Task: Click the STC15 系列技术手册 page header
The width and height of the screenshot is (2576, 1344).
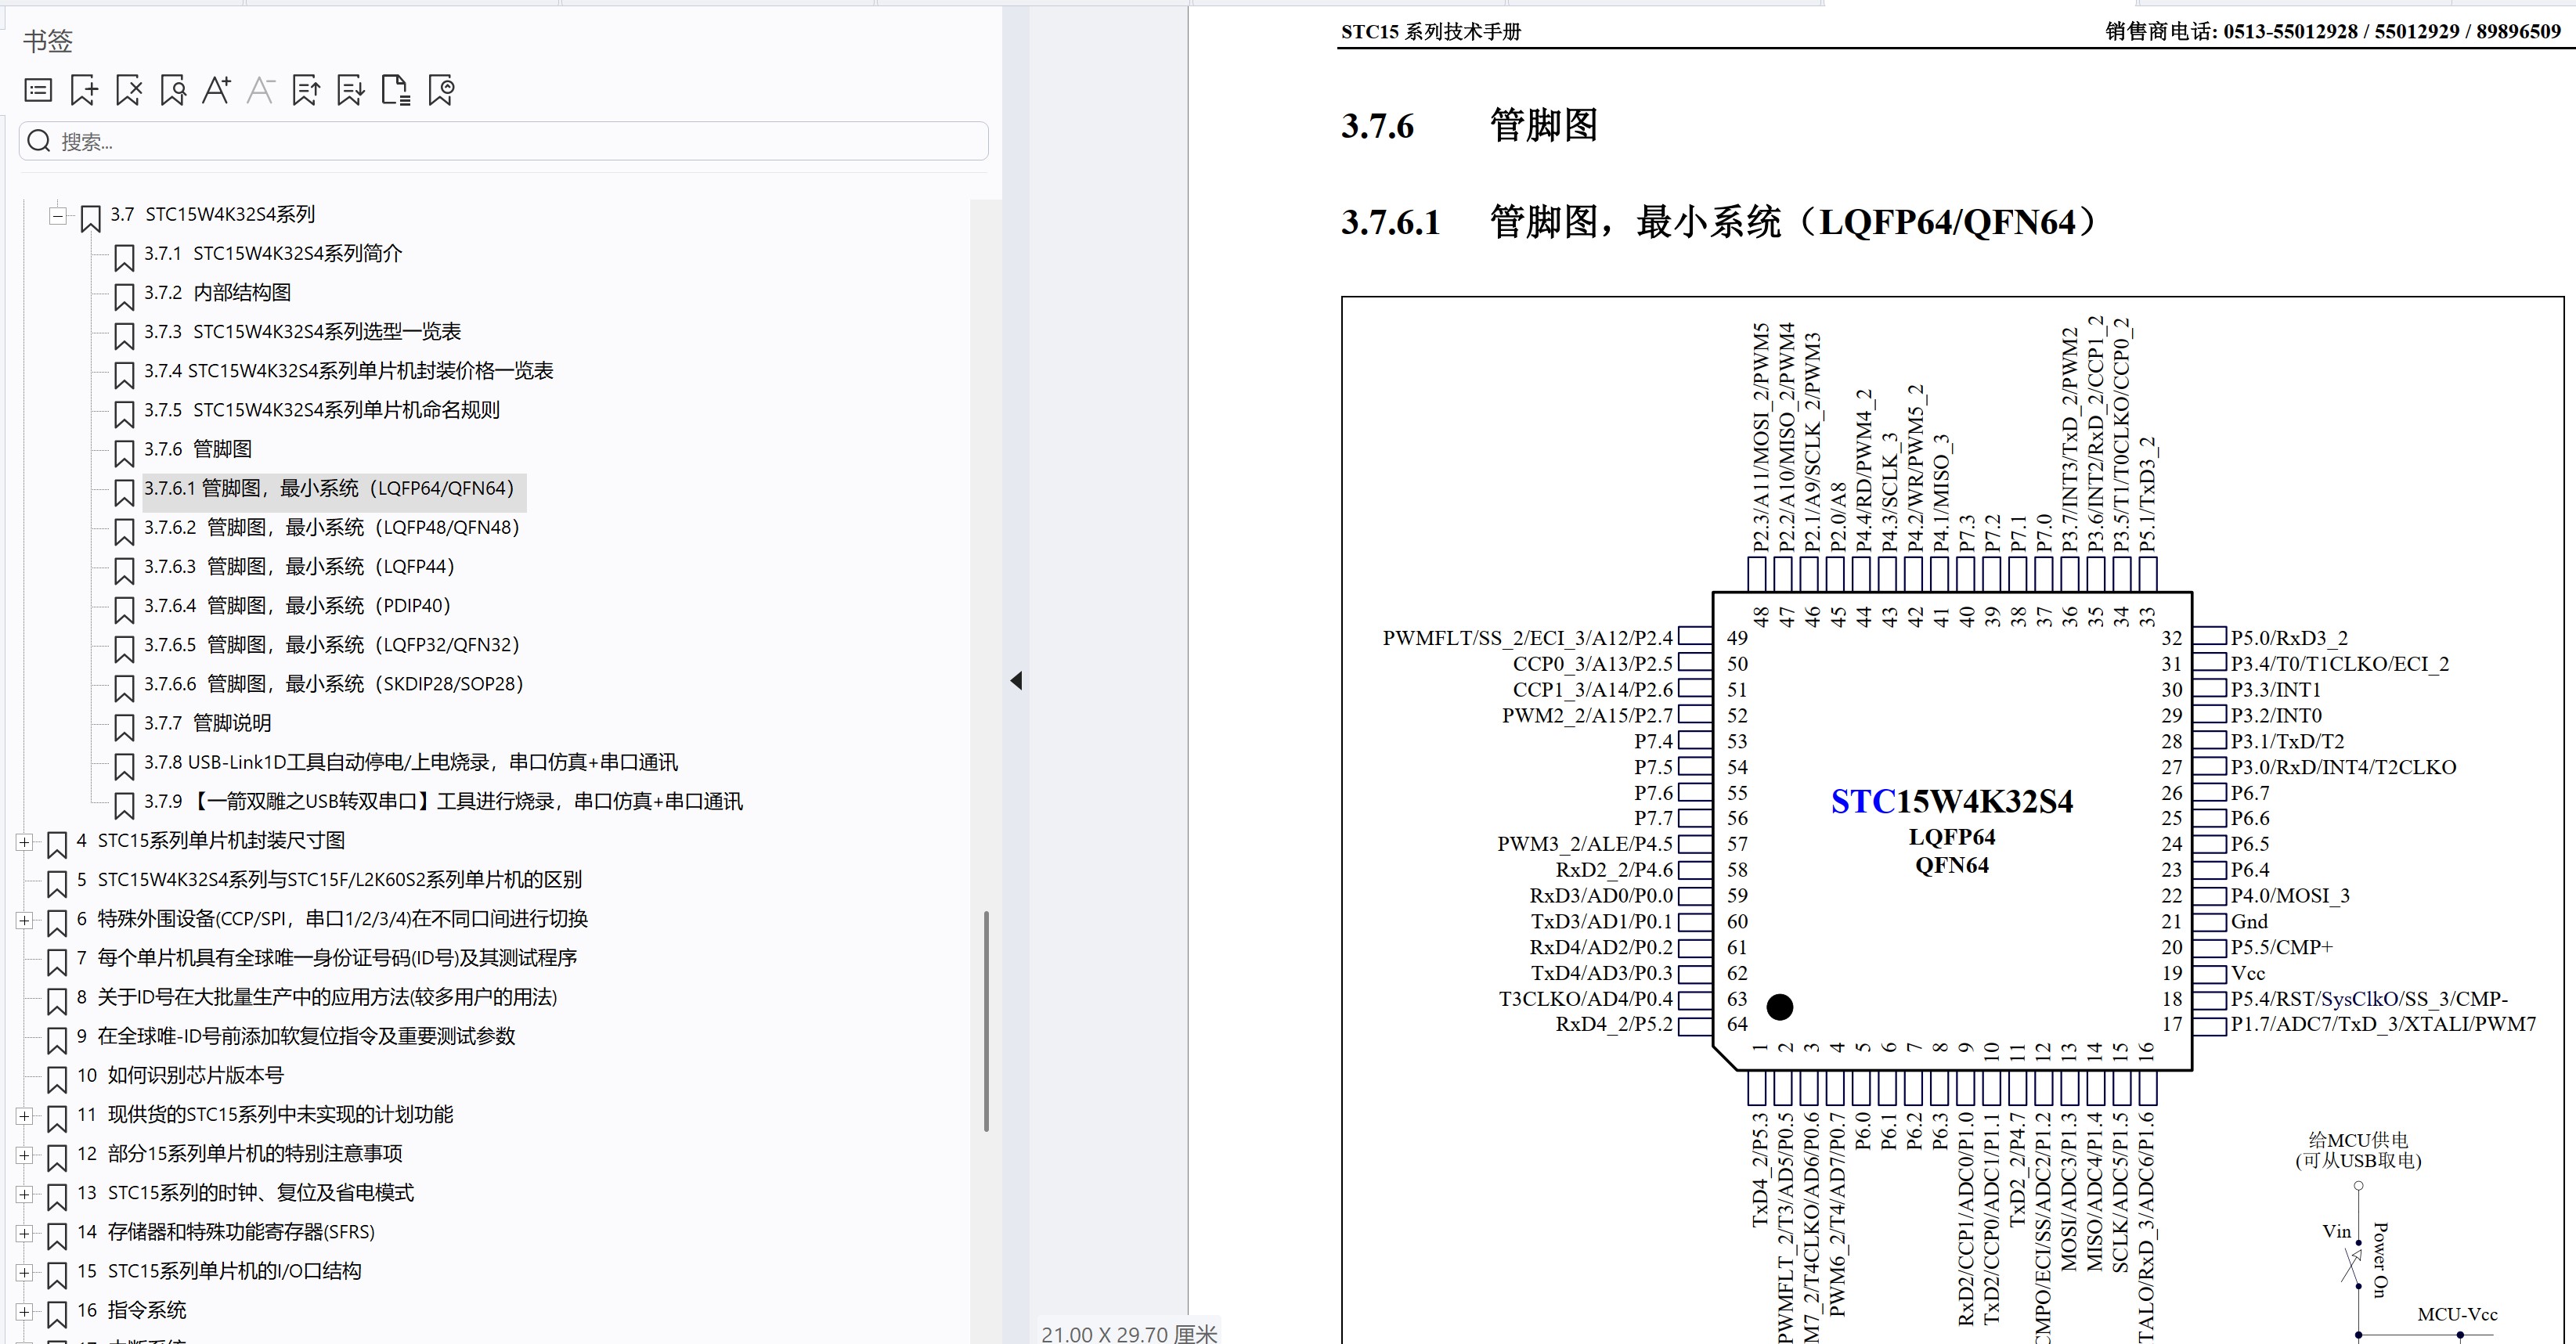Action: (1430, 32)
